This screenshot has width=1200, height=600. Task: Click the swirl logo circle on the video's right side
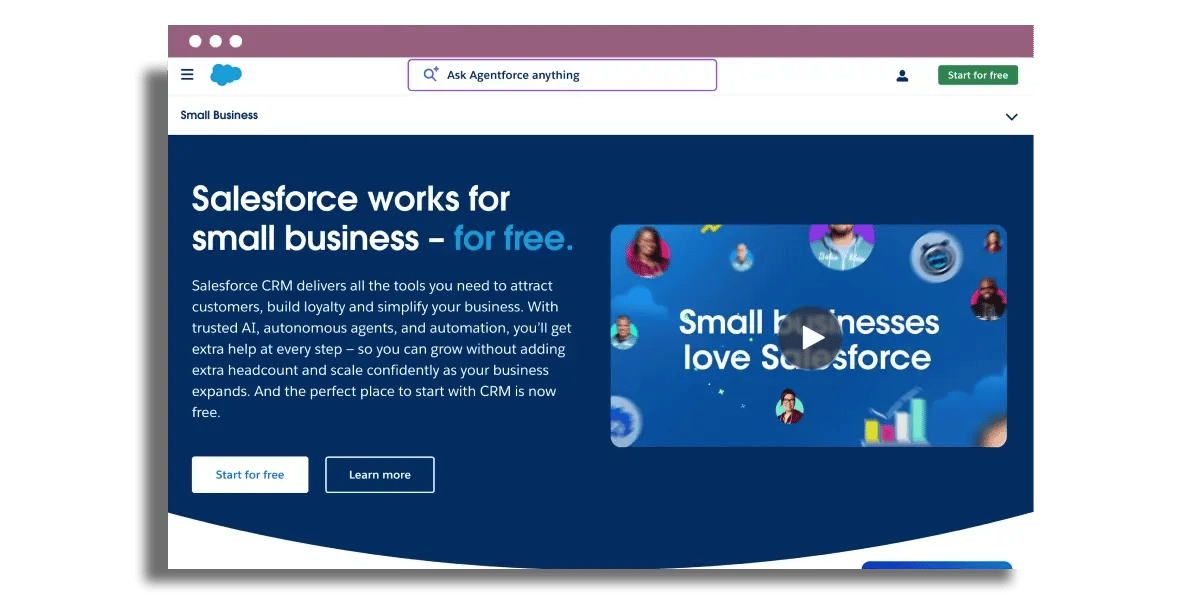click(x=936, y=258)
